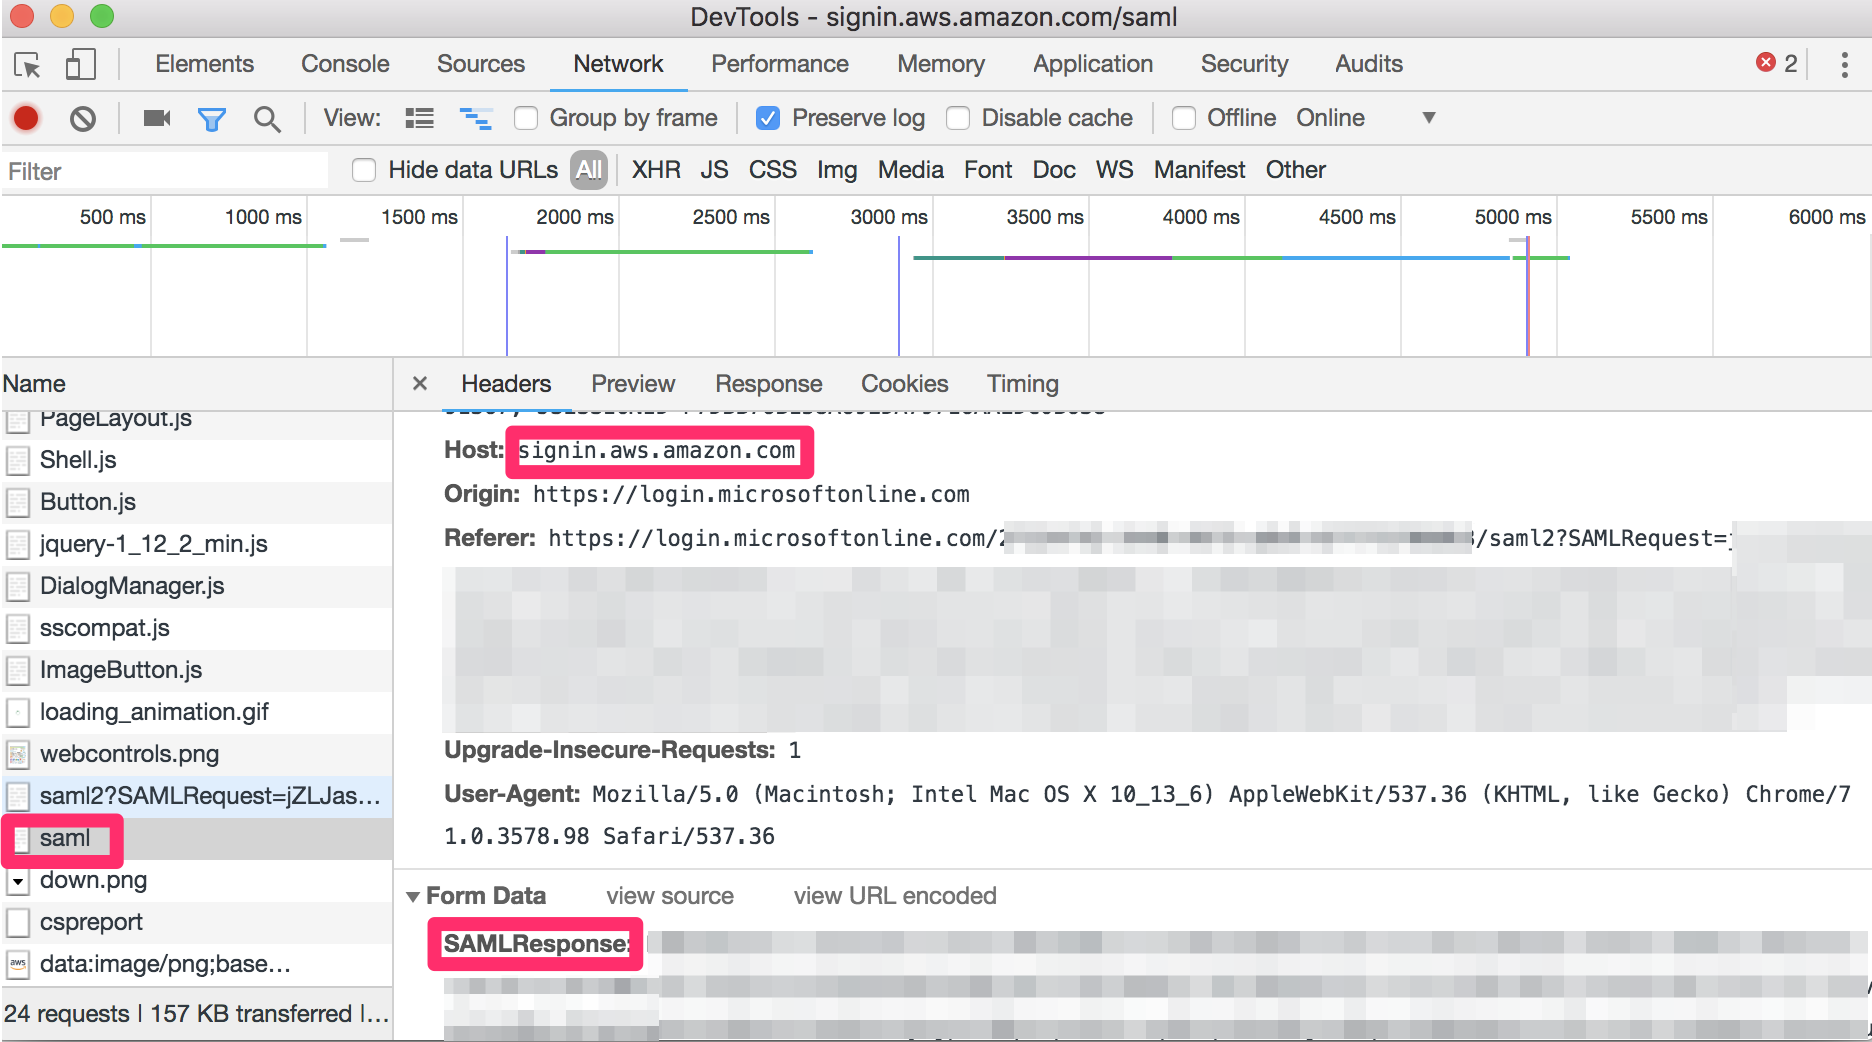Click the icon beside data:image/png;base
This screenshot has width=1872, height=1042.
click(x=18, y=964)
